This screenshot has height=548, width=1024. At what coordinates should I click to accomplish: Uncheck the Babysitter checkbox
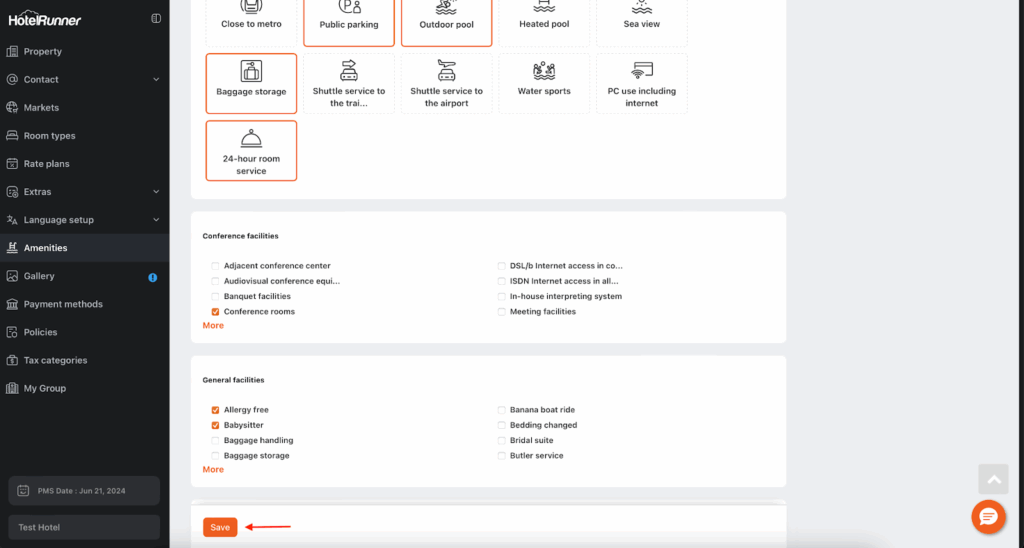215,425
